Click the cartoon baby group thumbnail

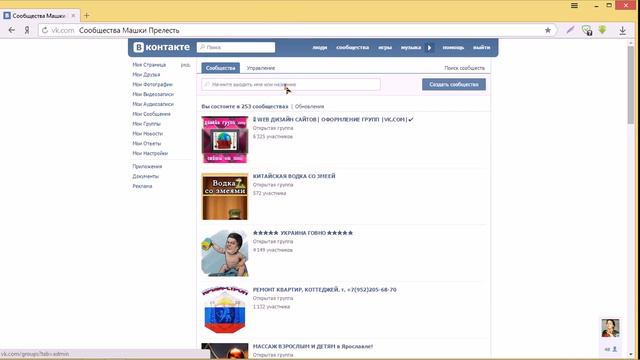[224, 253]
